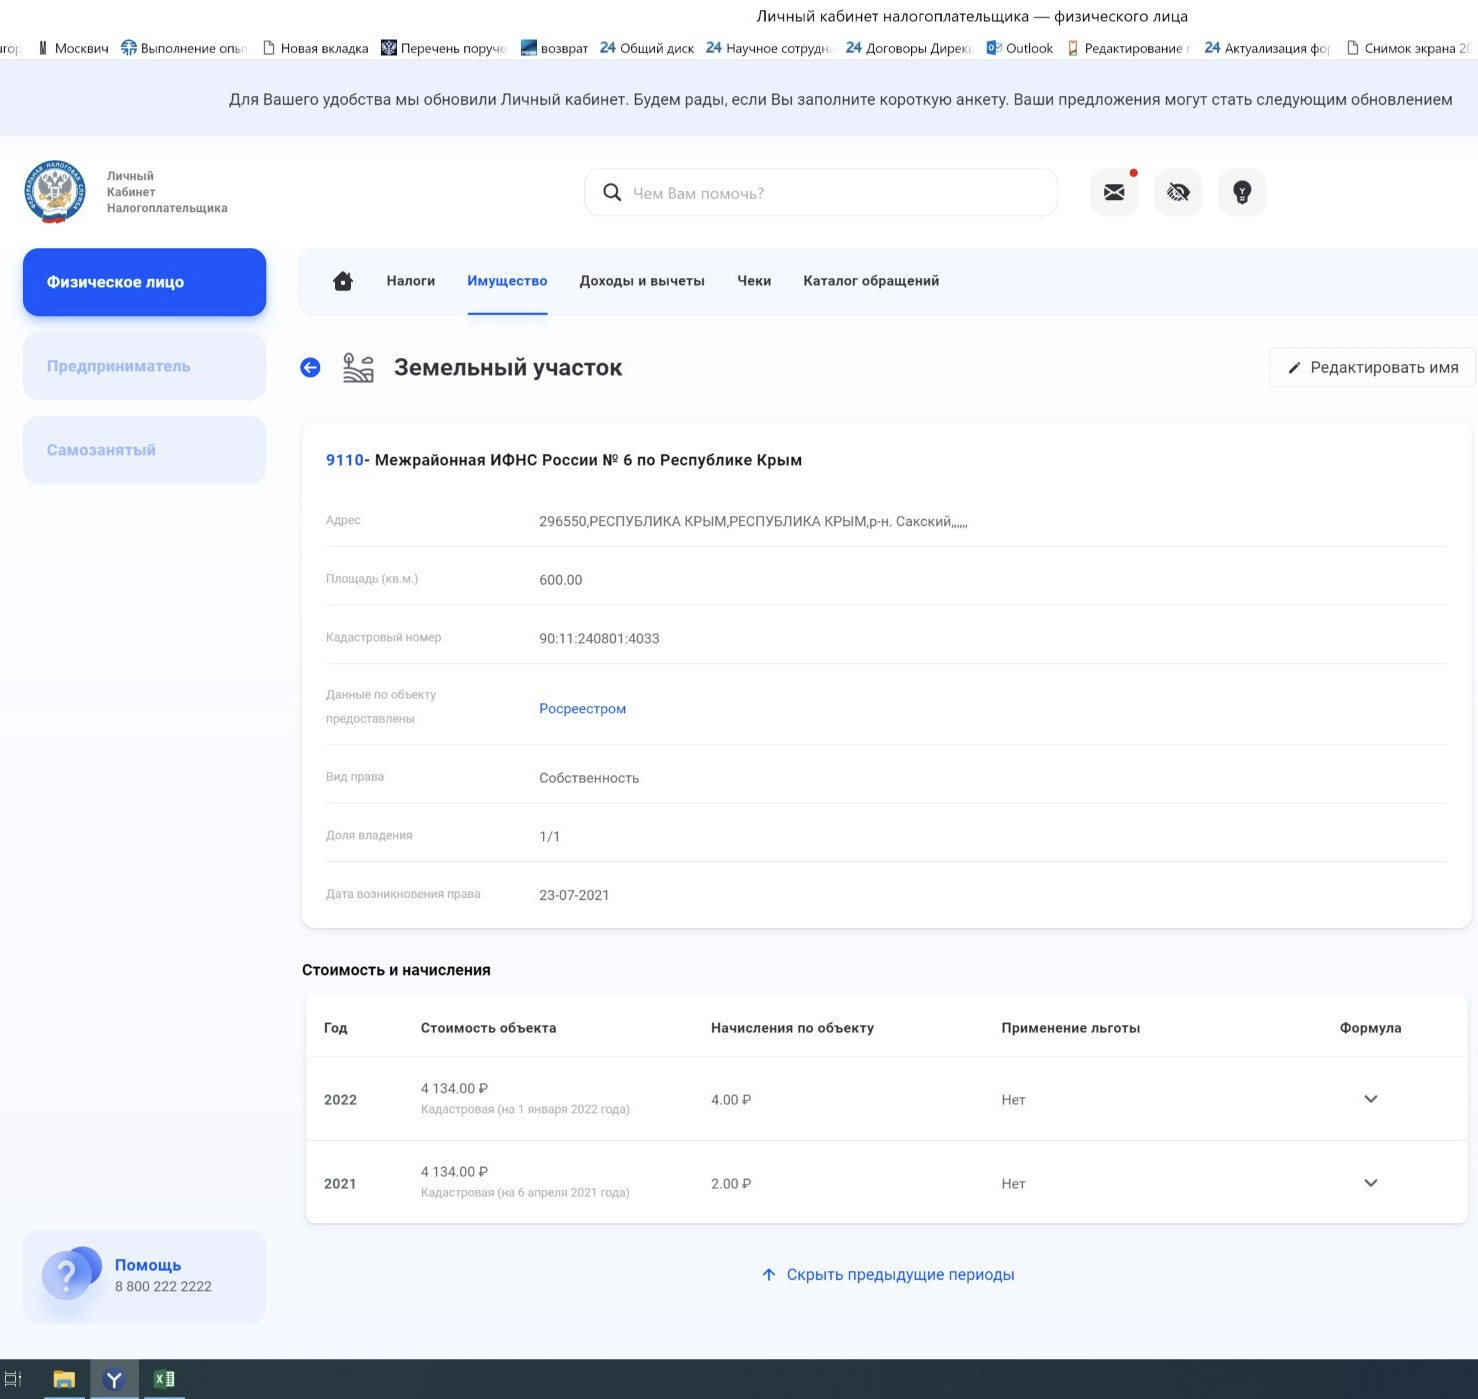The width and height of the screenshot is (1478, 1399).
Task: Expand the formula for year 2021
Action: click(1370, 1183)
